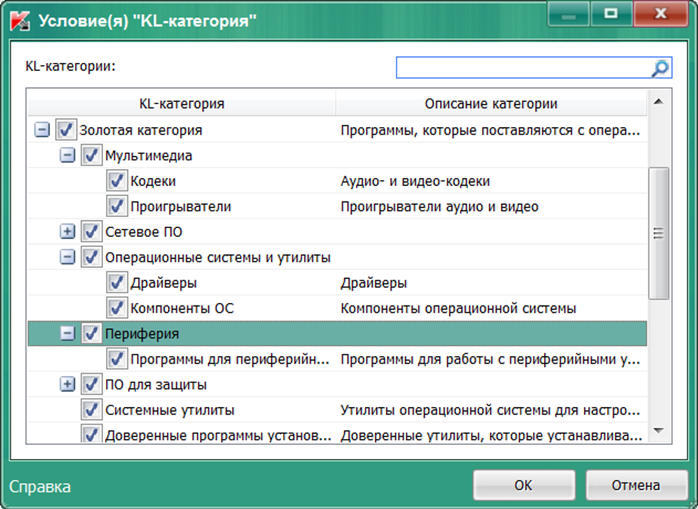Image resolution: width=698 pixels, height=509 pixels.
Task: Select the Проигрыватели tree item
Action: (181, 207)
